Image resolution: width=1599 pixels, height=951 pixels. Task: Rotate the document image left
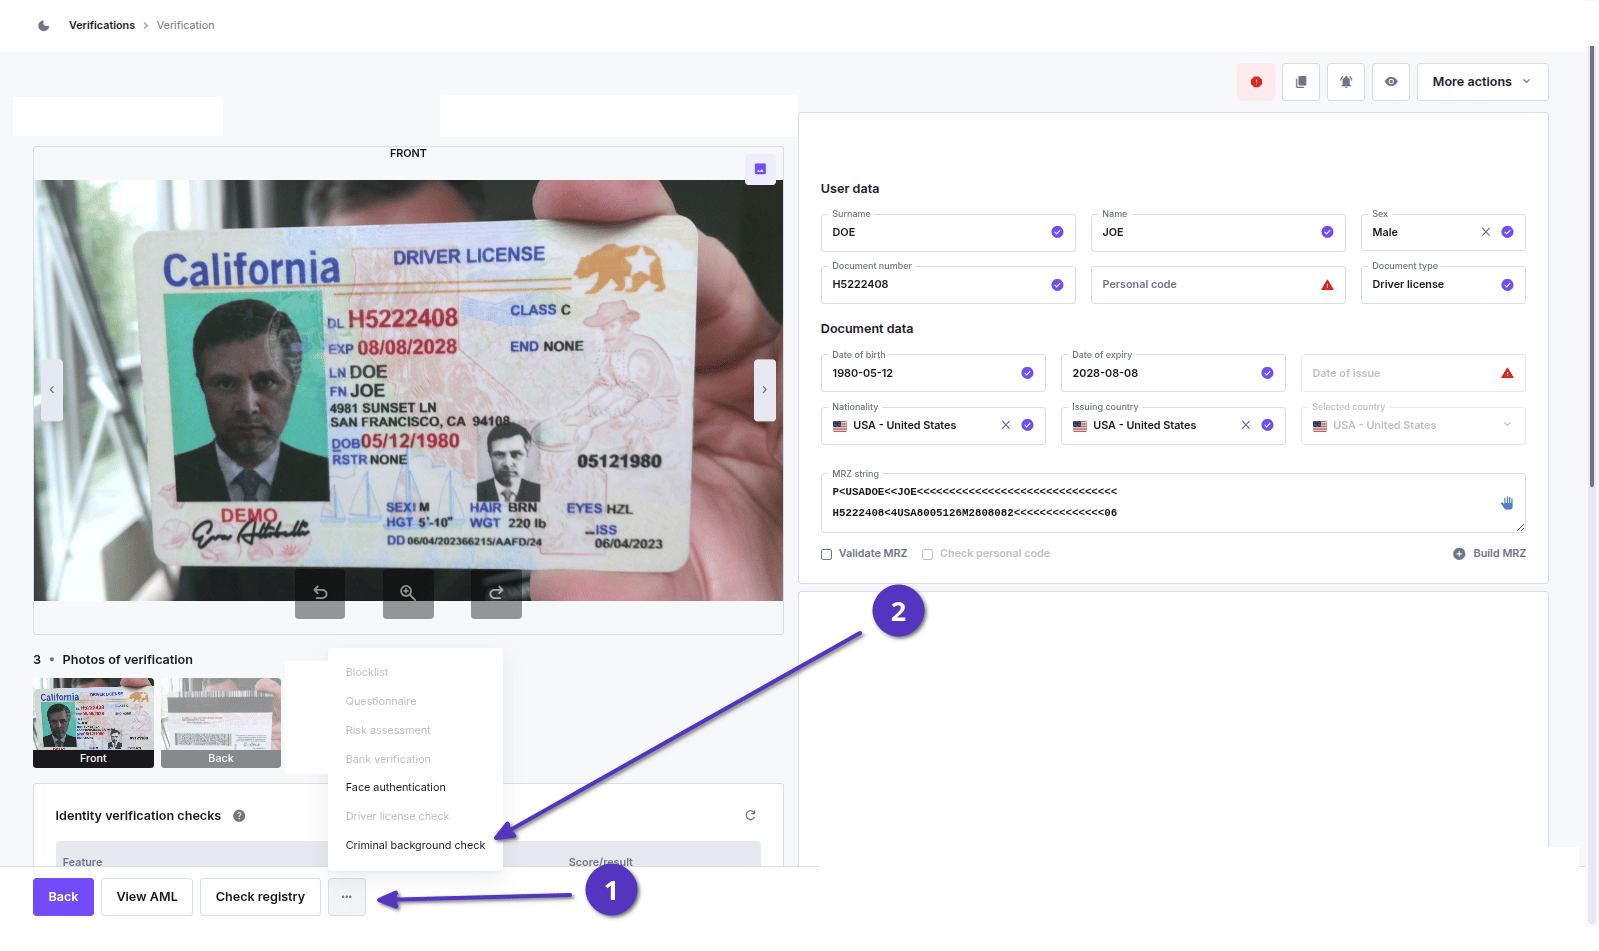pos(320,593)
